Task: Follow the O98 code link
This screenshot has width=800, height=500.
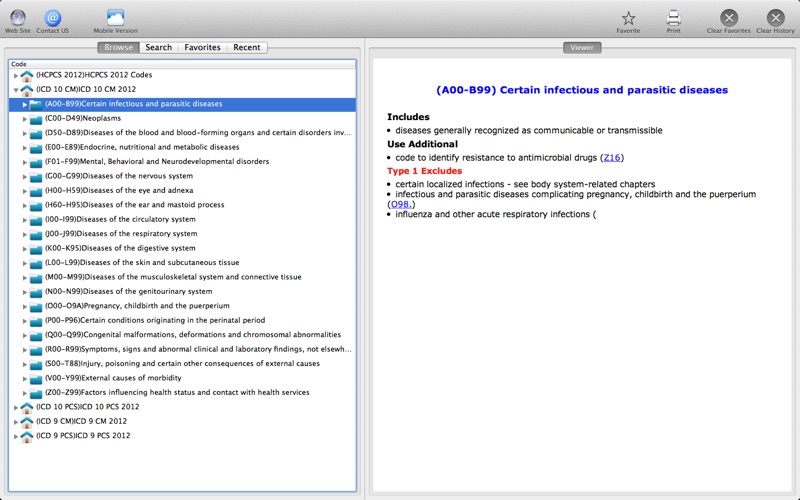Action: [401, 204]
